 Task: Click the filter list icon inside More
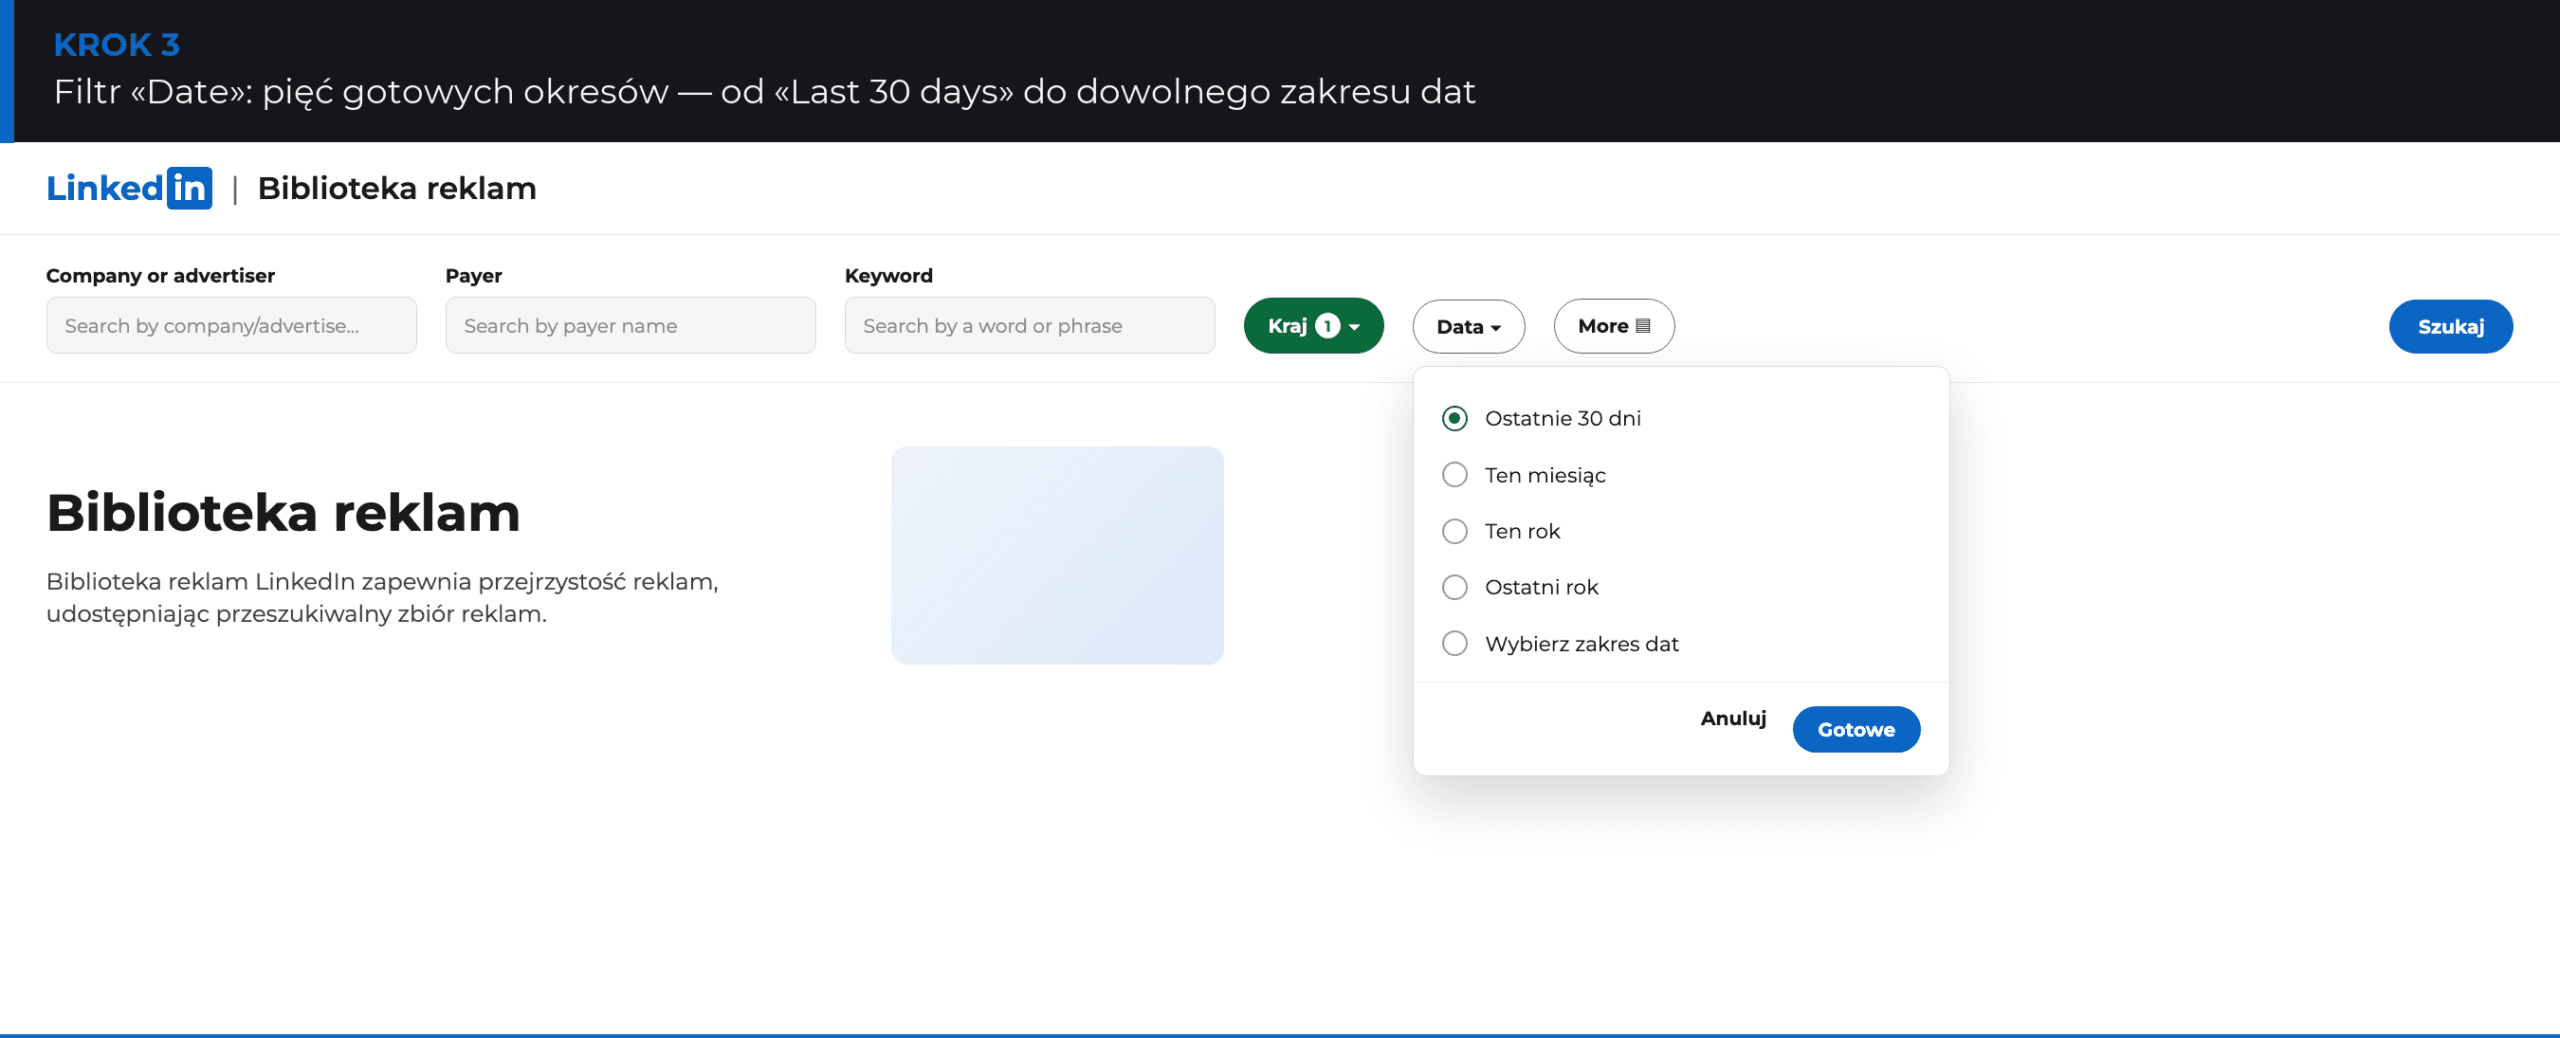click(x=1643, y=326)
